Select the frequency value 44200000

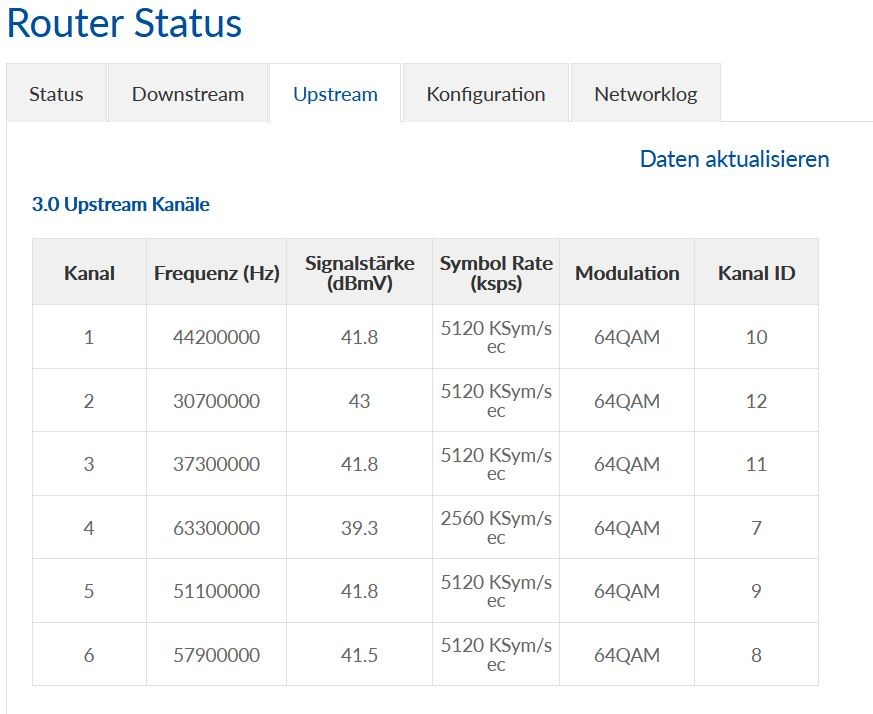[216, 338]
